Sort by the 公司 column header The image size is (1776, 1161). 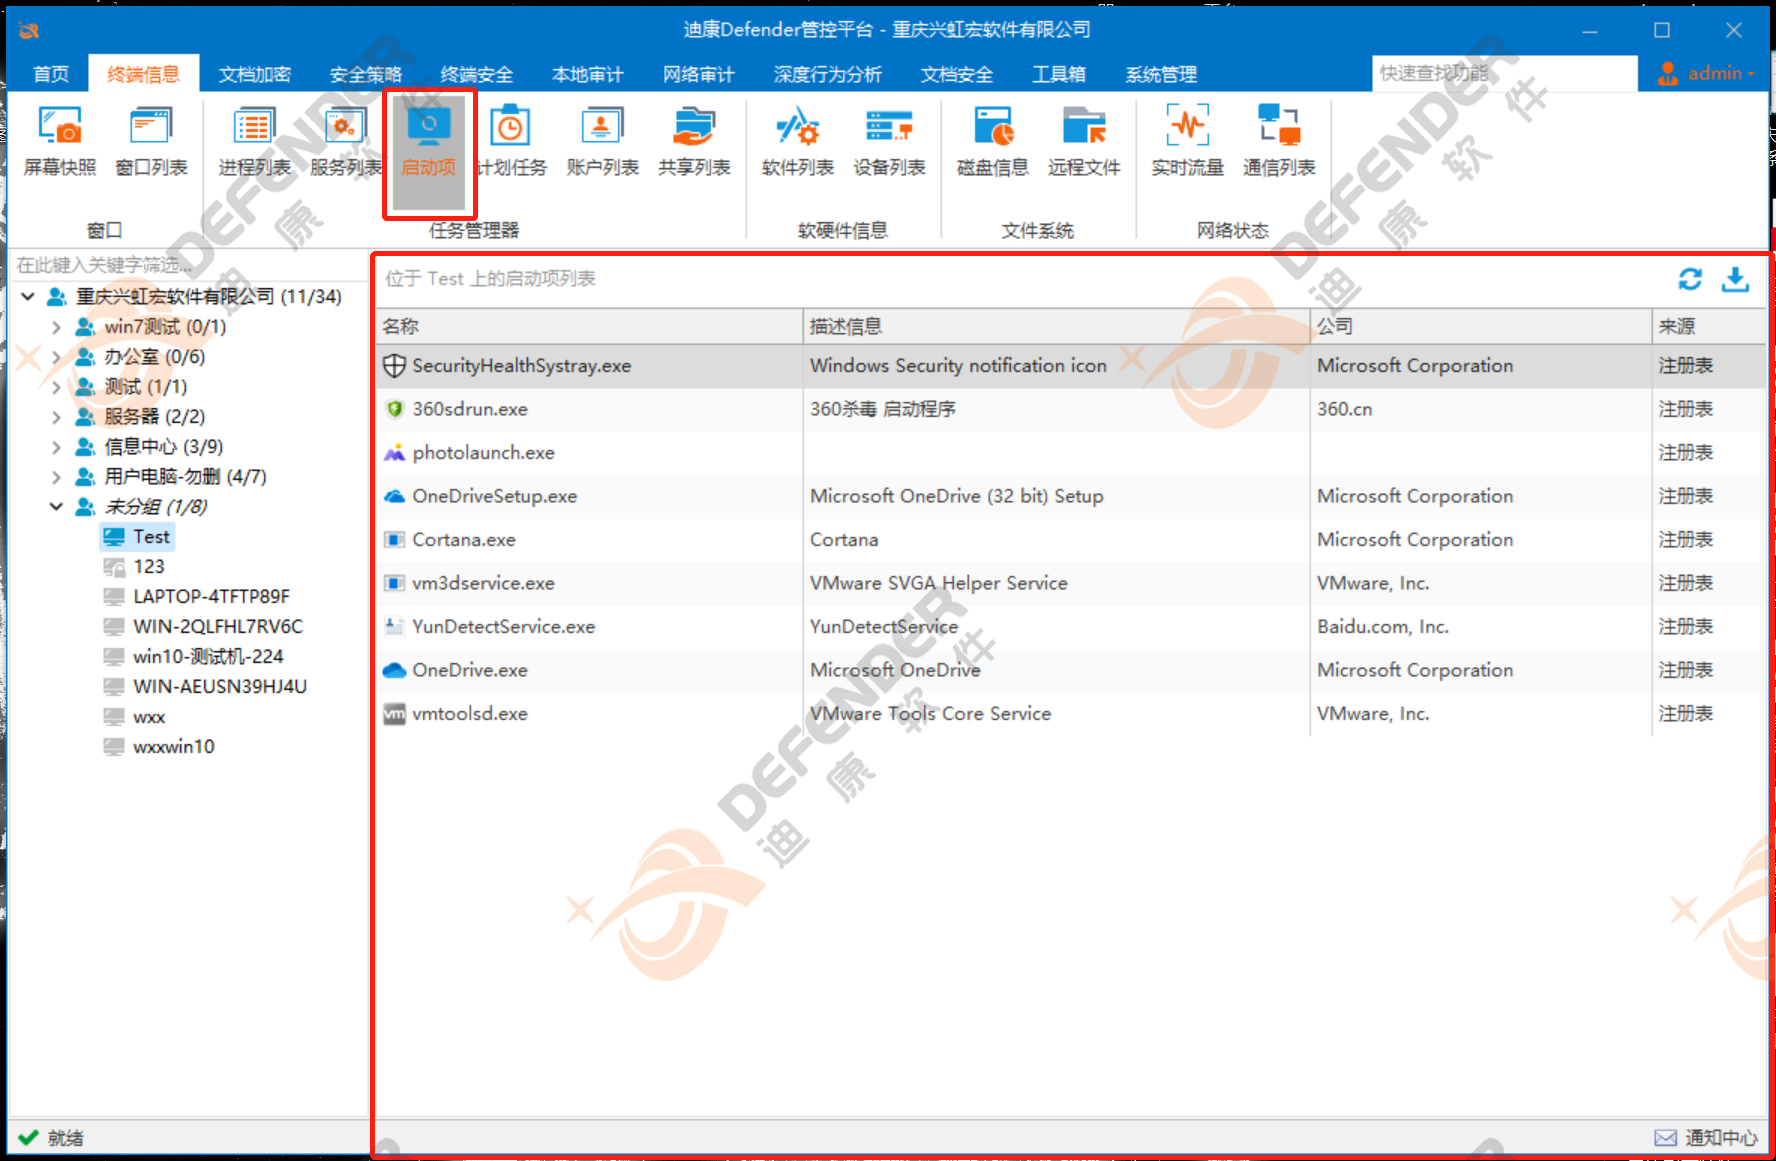coord(1481,326)
